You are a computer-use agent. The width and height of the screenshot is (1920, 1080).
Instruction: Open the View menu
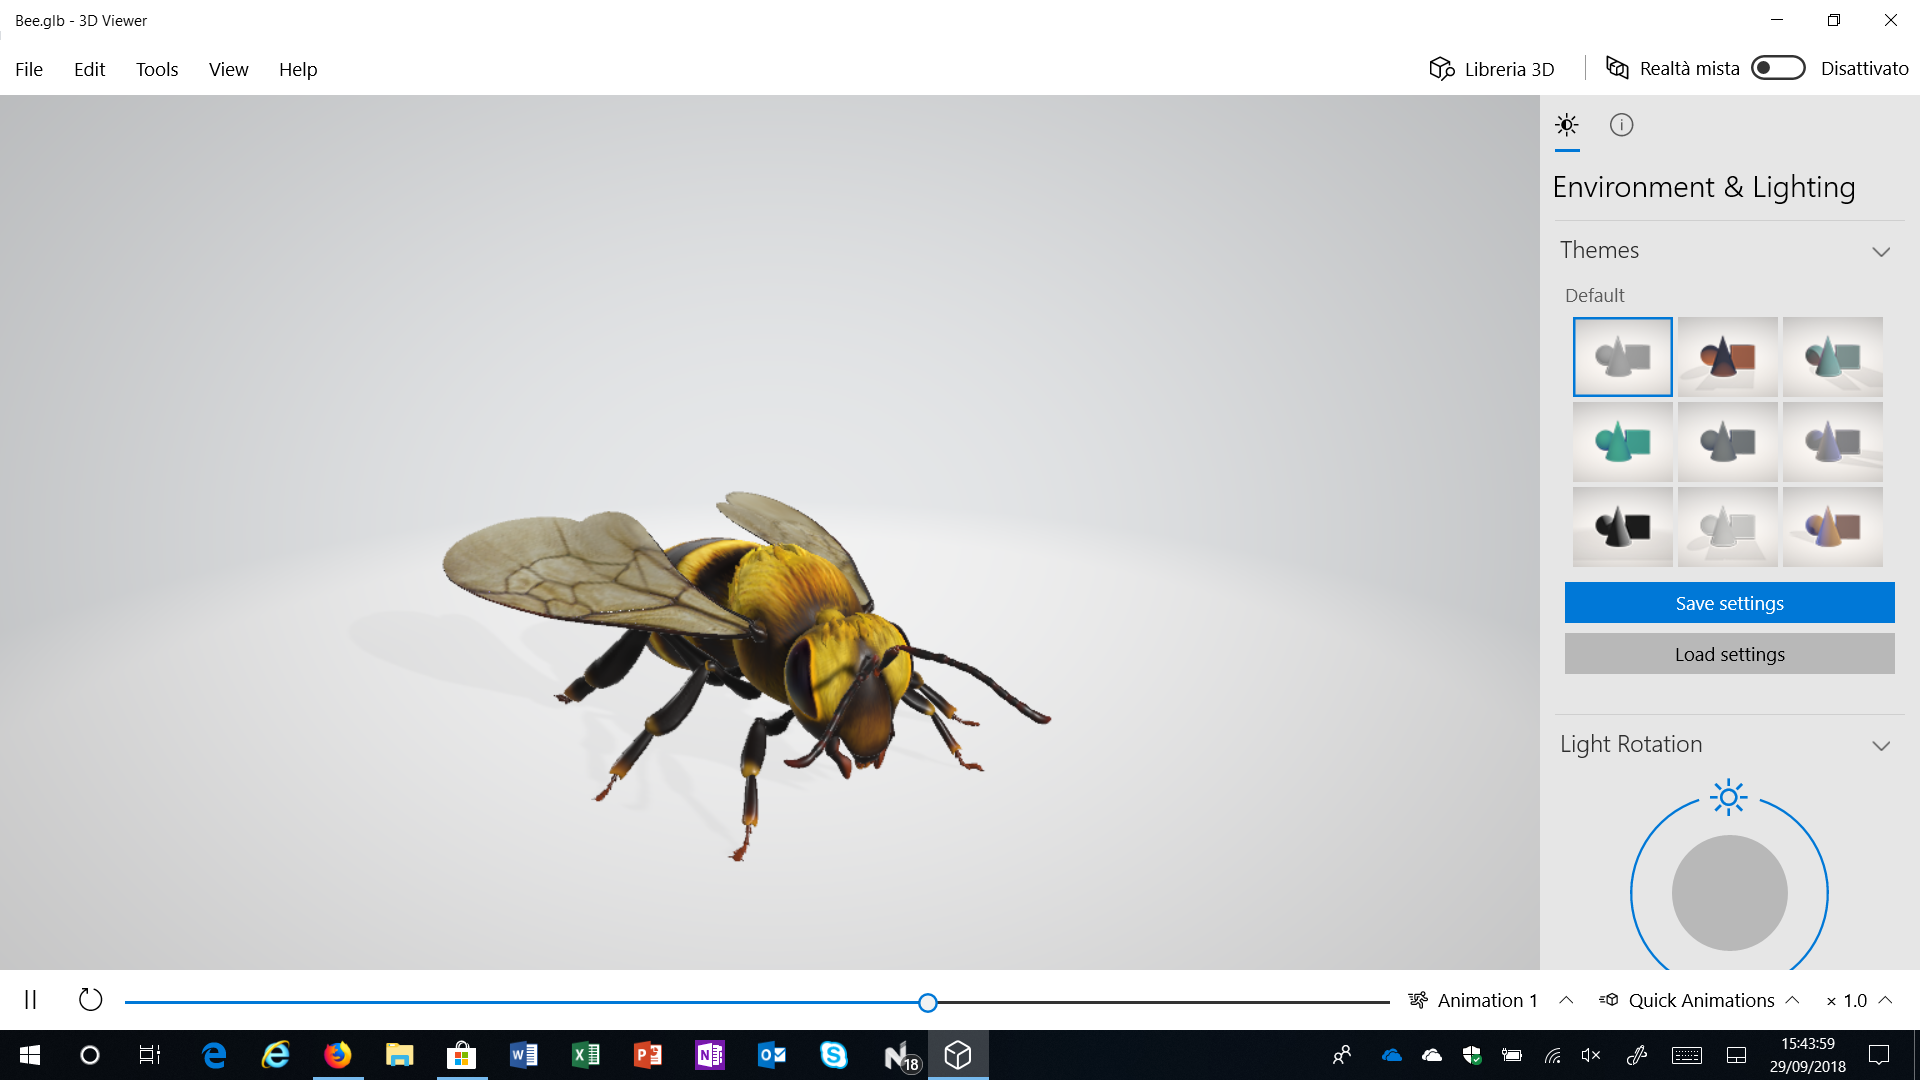point(228,69)
